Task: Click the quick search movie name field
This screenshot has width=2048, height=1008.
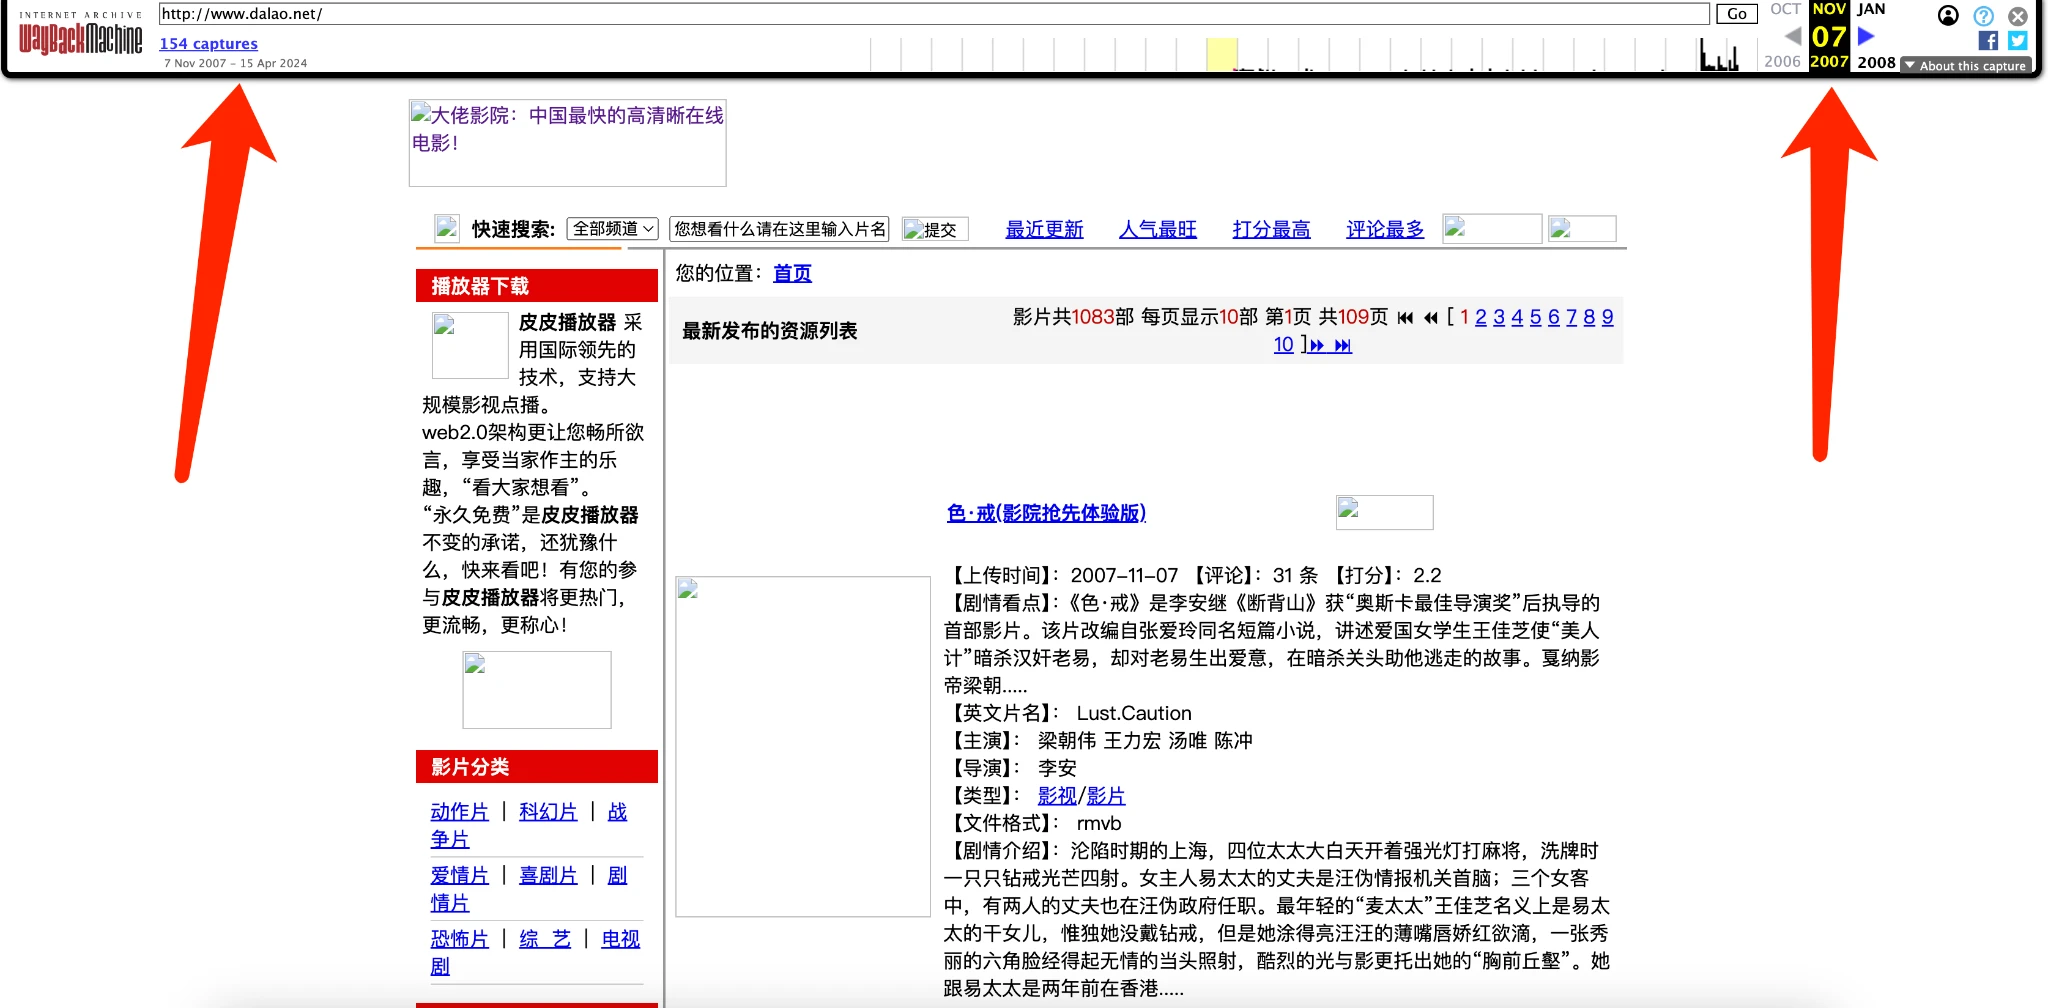Action: (779, 229)
